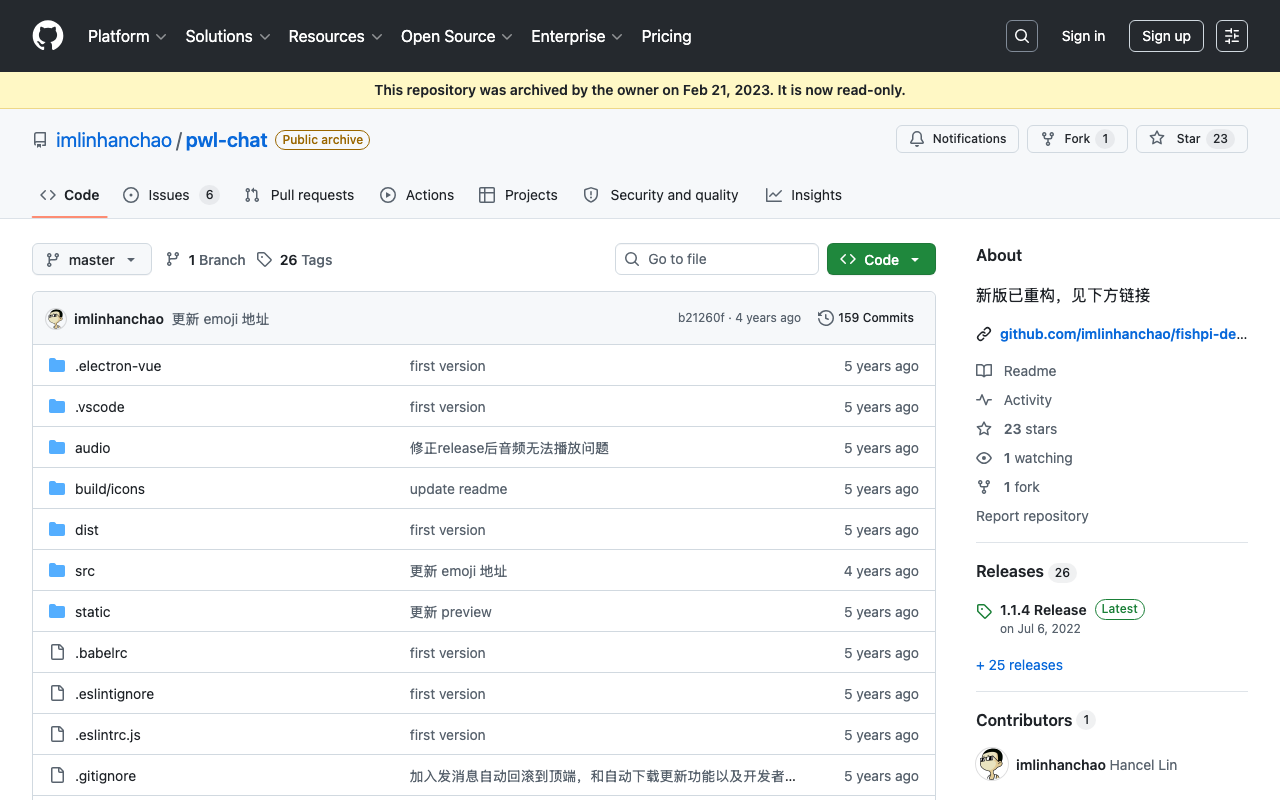1280x800 pixels.
Task: Click the build/icons folder icon
Action: [x=57, y=489]
